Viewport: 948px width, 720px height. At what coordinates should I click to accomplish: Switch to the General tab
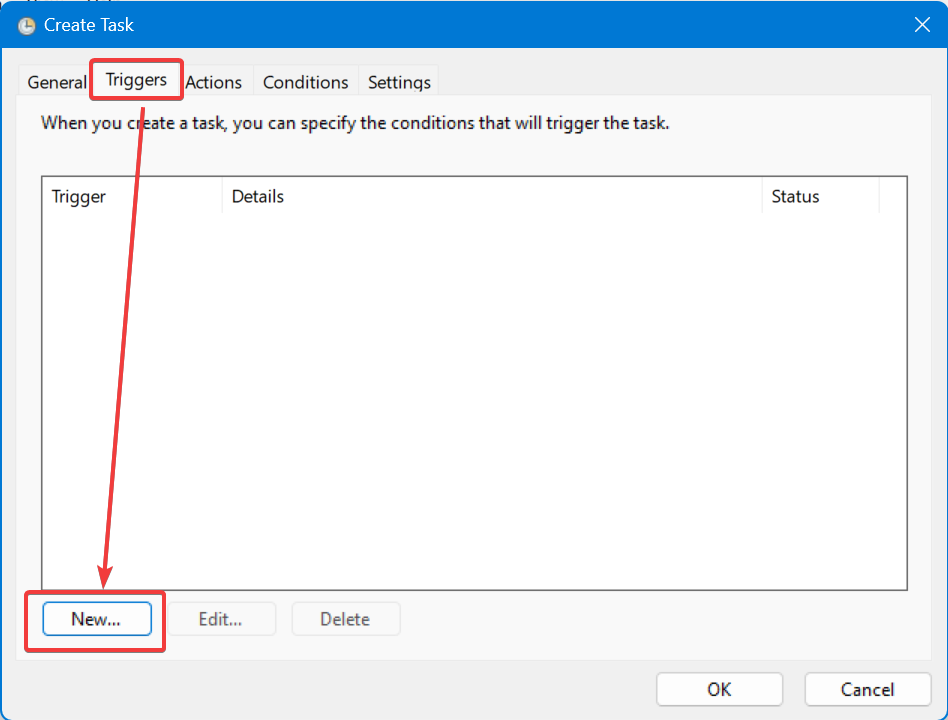(x=55, y=82)
